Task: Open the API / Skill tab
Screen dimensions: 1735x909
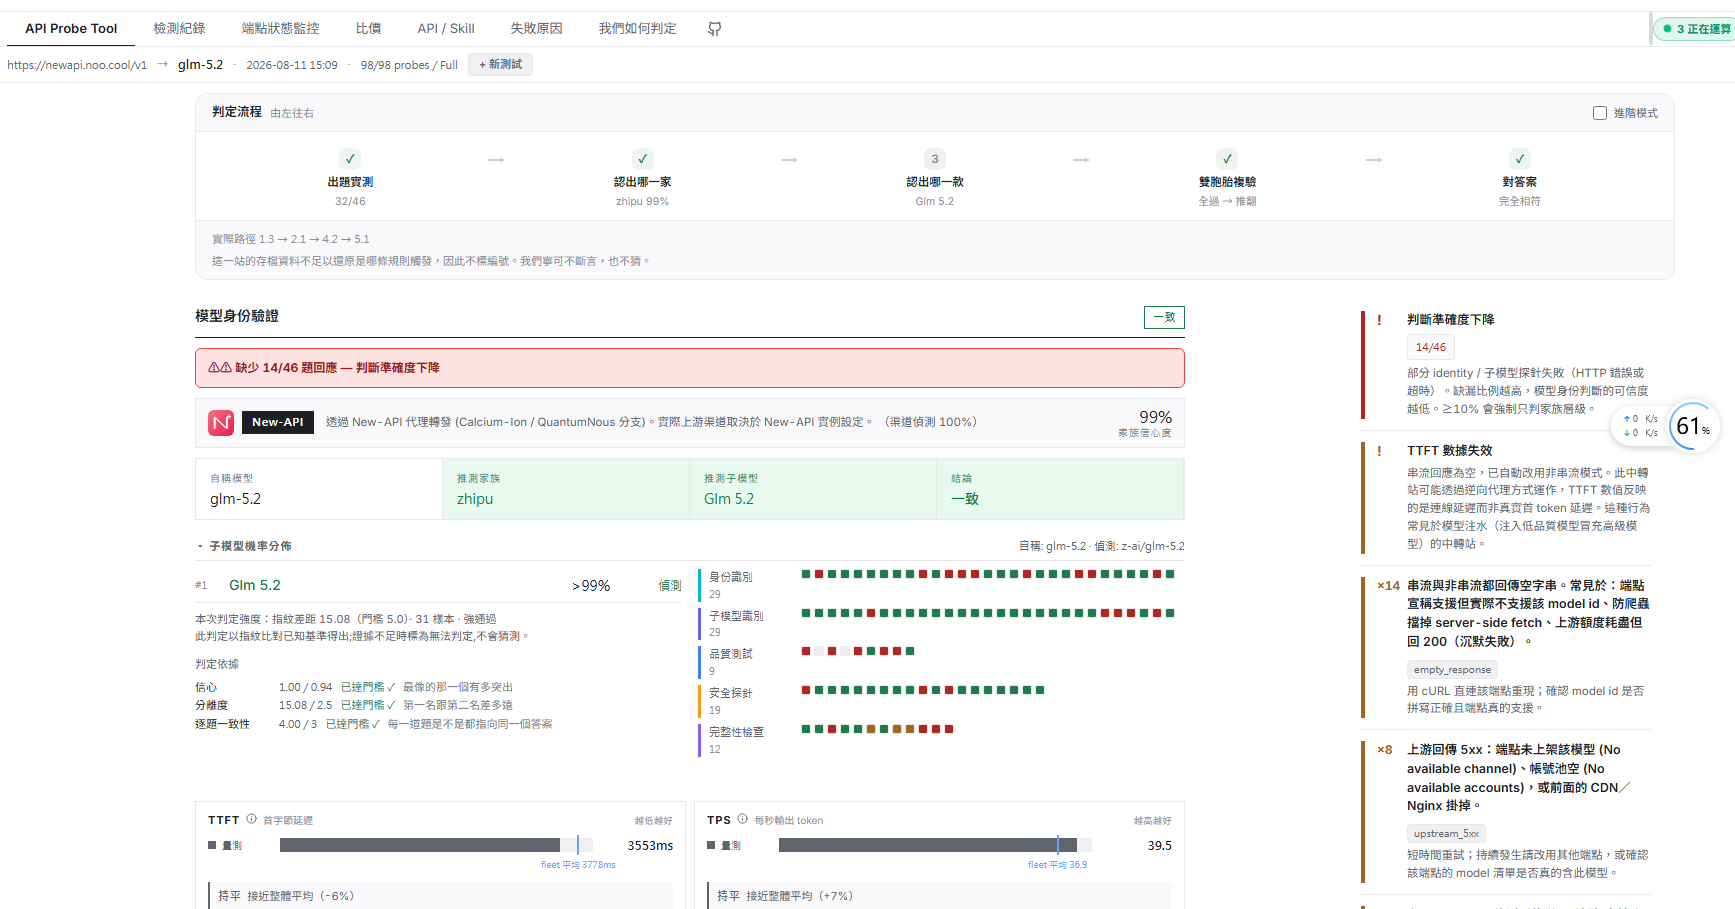Action: tap(446, 29)
